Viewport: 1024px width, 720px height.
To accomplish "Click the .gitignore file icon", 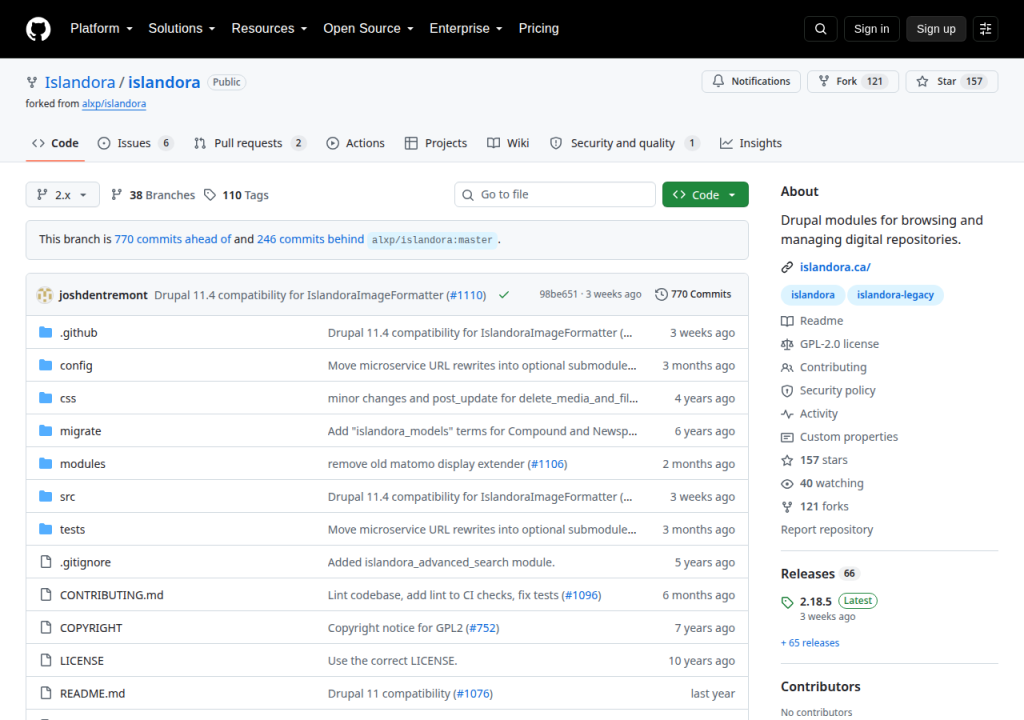I will [45, 561].
